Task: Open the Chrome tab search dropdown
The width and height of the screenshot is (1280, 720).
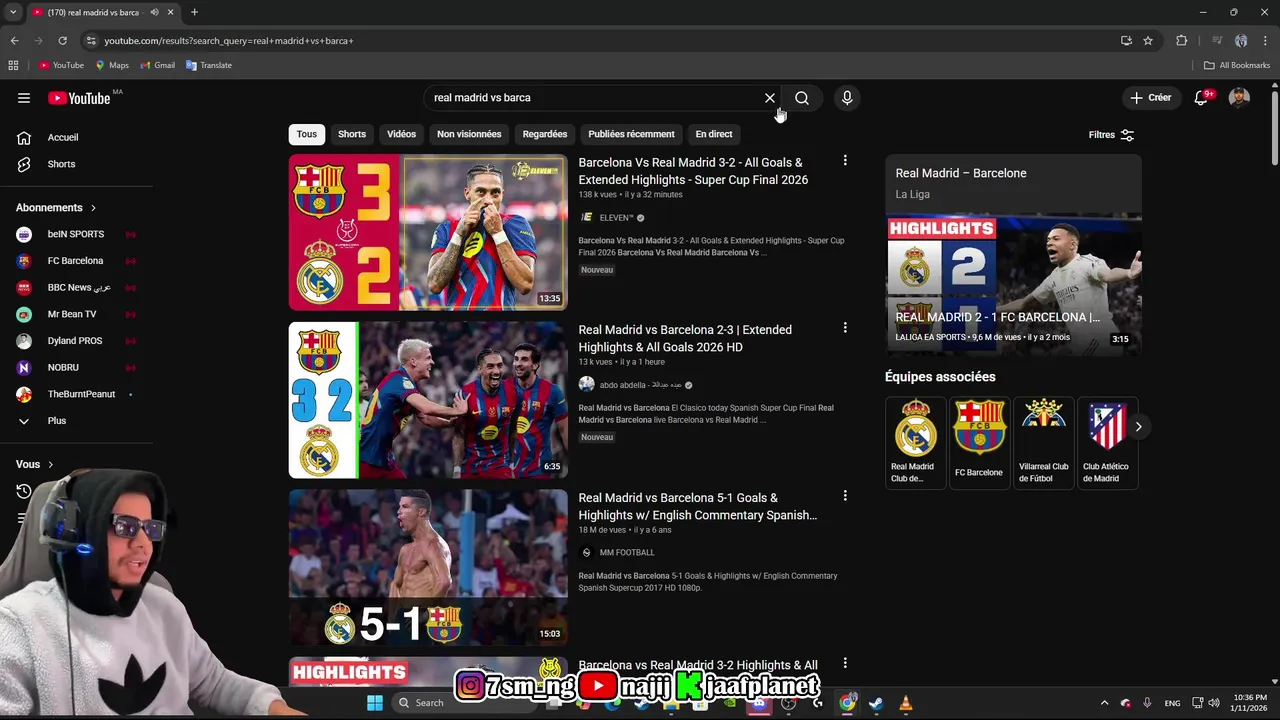Action: 13,12
